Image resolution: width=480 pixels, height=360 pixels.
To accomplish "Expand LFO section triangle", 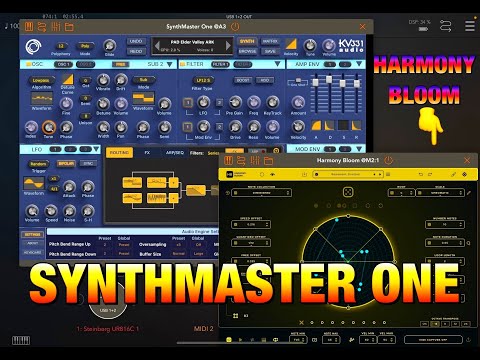I will click(x=96, y=149).
